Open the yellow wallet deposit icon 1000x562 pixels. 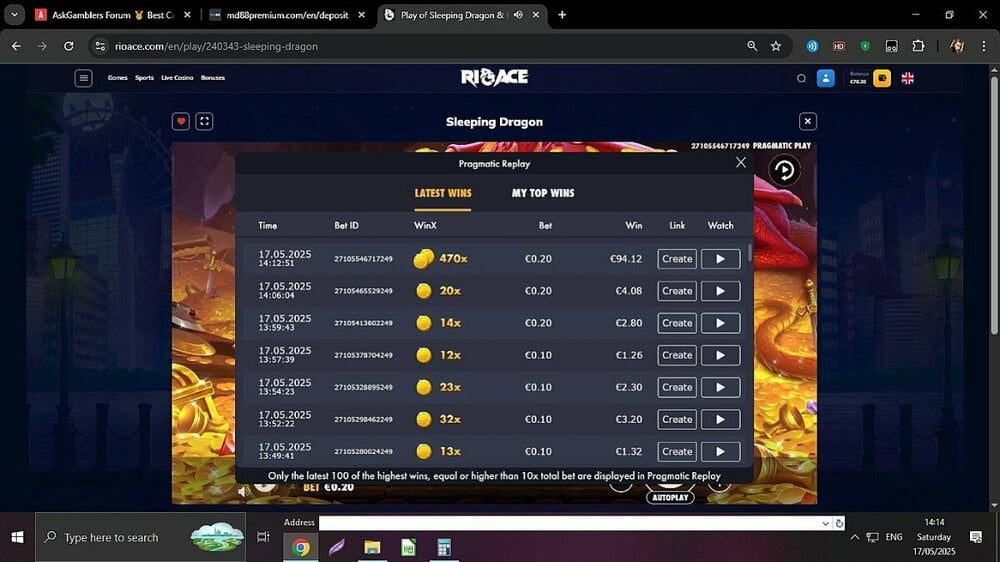coord(882,78)
